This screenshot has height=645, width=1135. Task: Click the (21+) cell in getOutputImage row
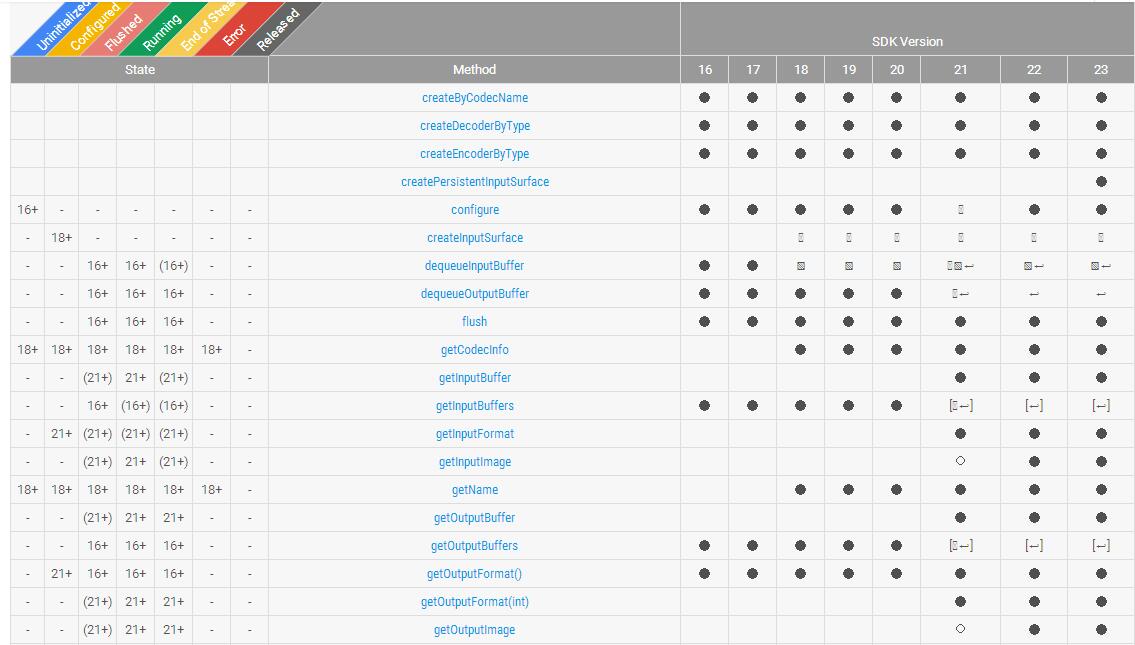point(98,630)
